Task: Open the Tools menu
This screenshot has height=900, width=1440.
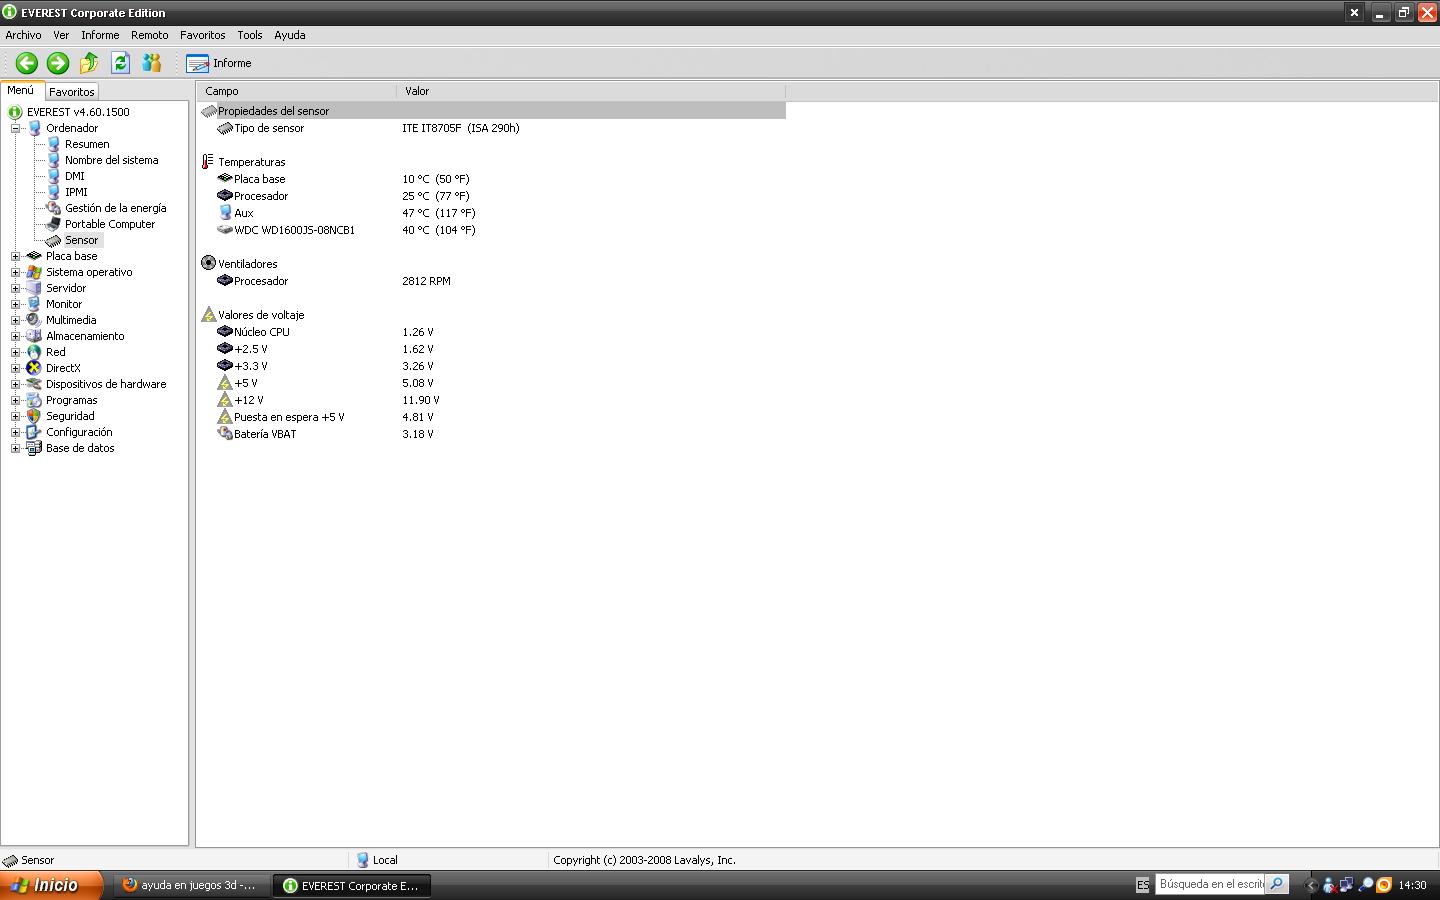Action: click(x=250, y=35)
